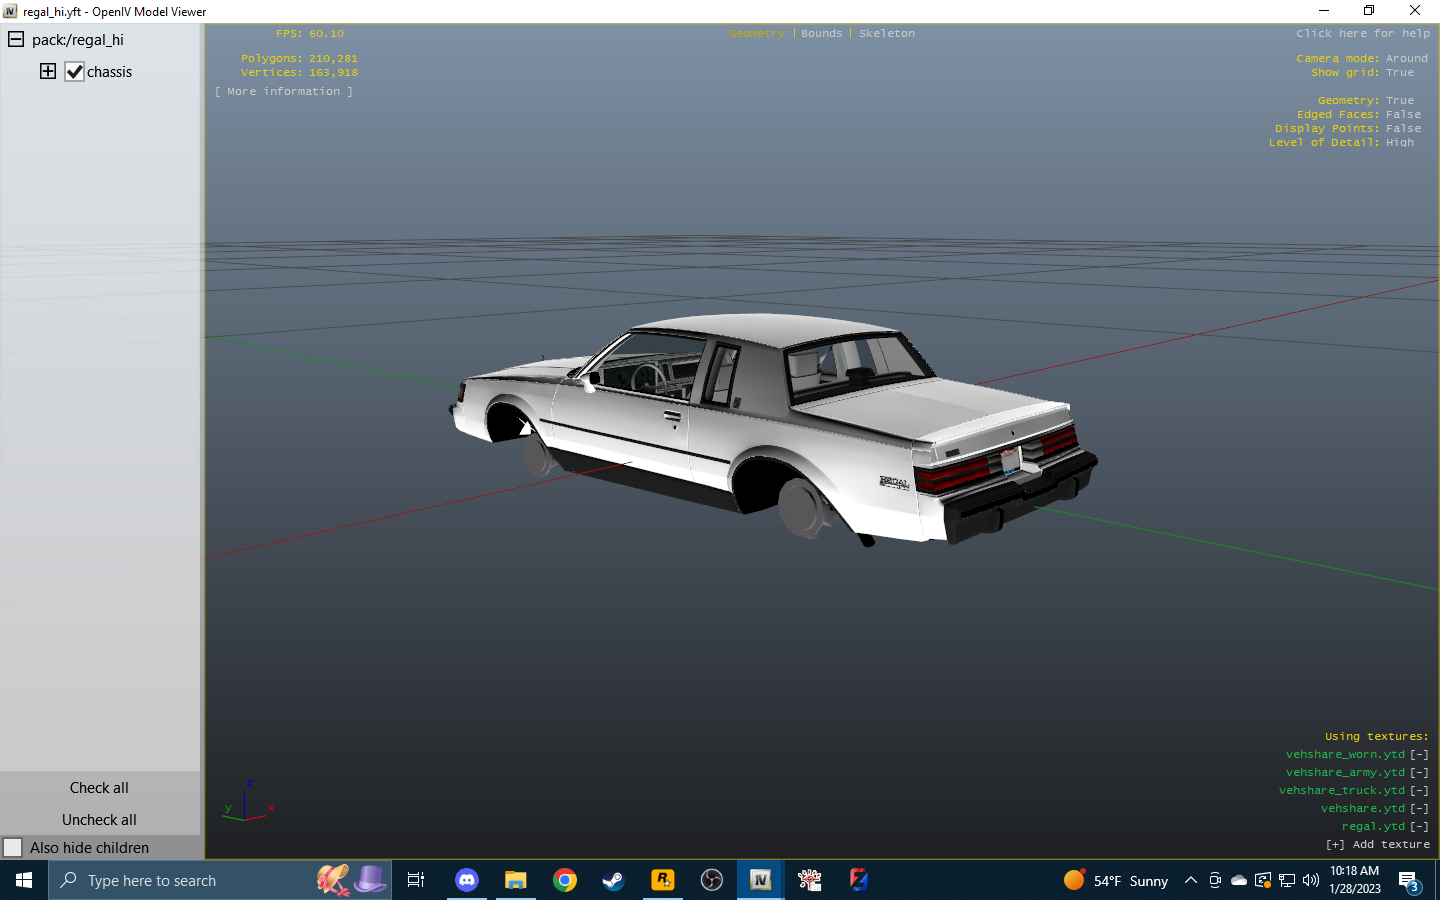The width and height of the screenshot is (1440, 900).
Task: Open OBS Studio from the taskbar
Action: tap(711, 880)
